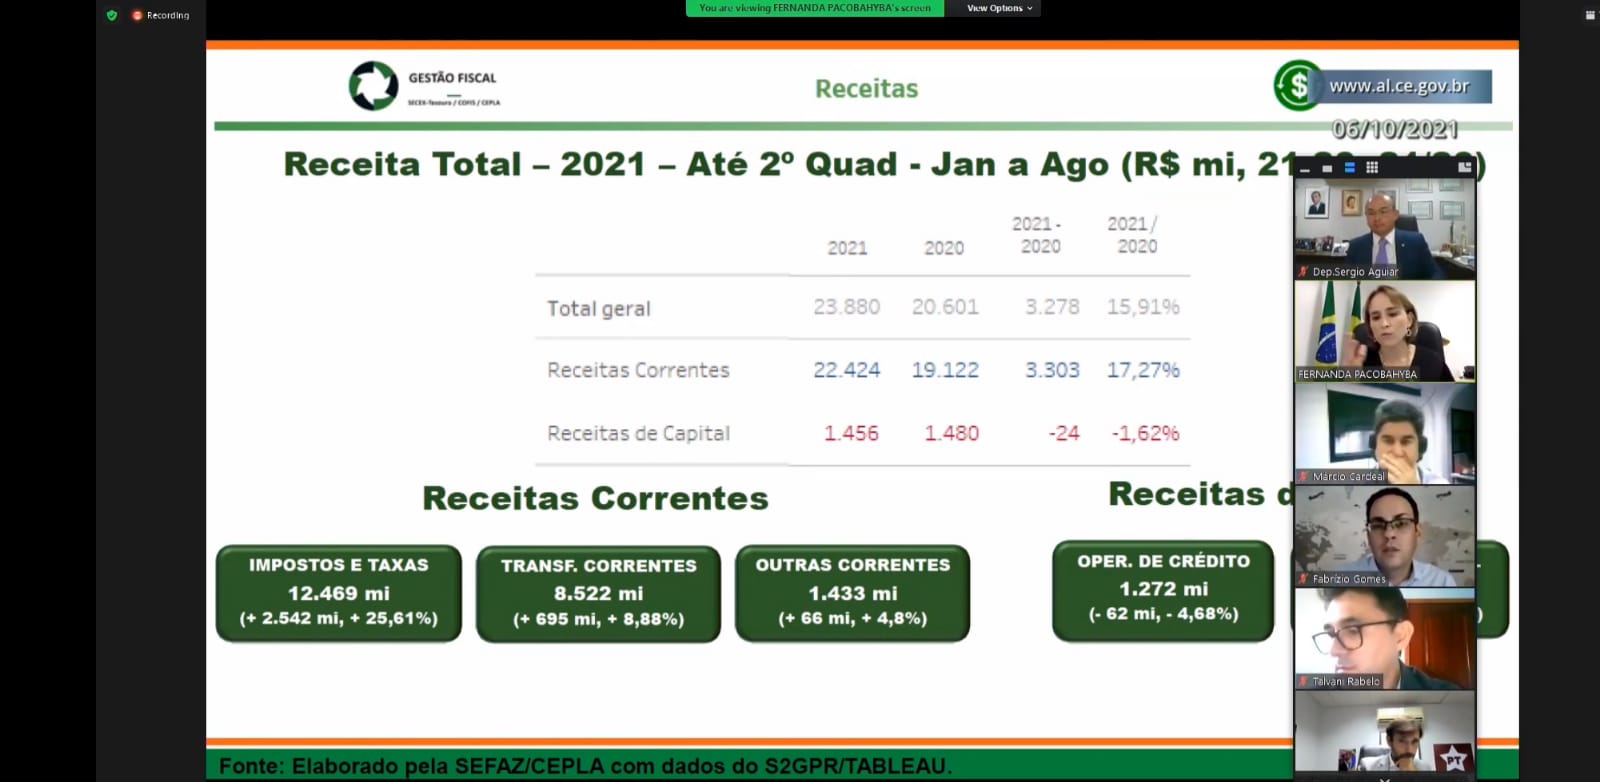
Task: Click the window icon at top right corner
Action: [1590, 15]
